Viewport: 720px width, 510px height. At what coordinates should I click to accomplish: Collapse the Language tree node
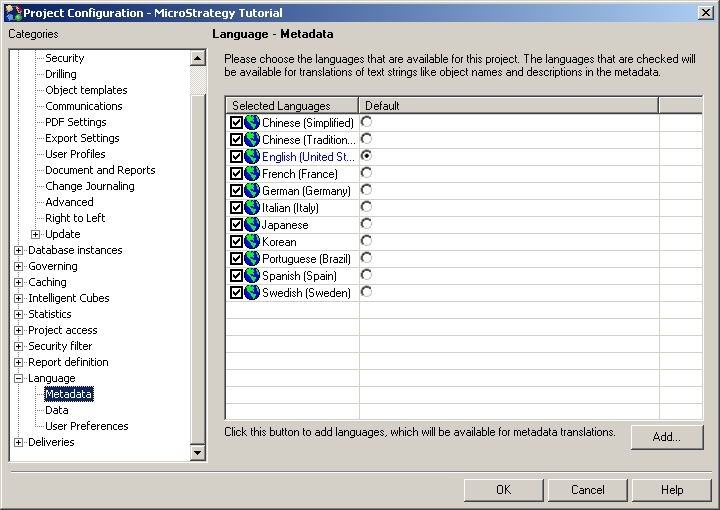pos(18,378)
